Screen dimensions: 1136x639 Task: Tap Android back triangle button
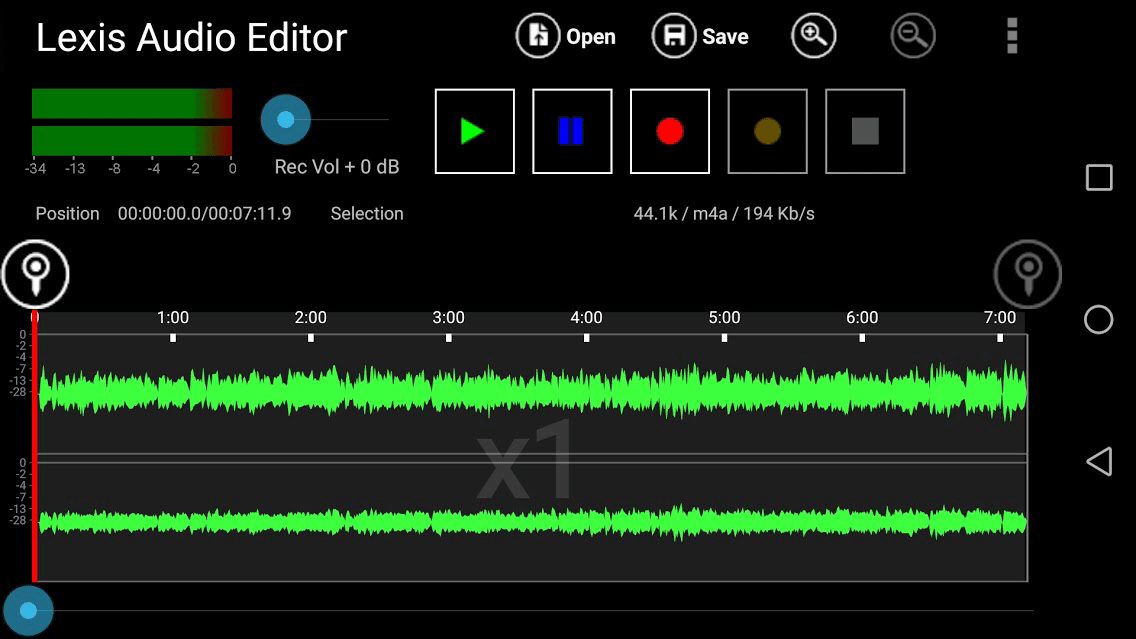[1099, 462]
